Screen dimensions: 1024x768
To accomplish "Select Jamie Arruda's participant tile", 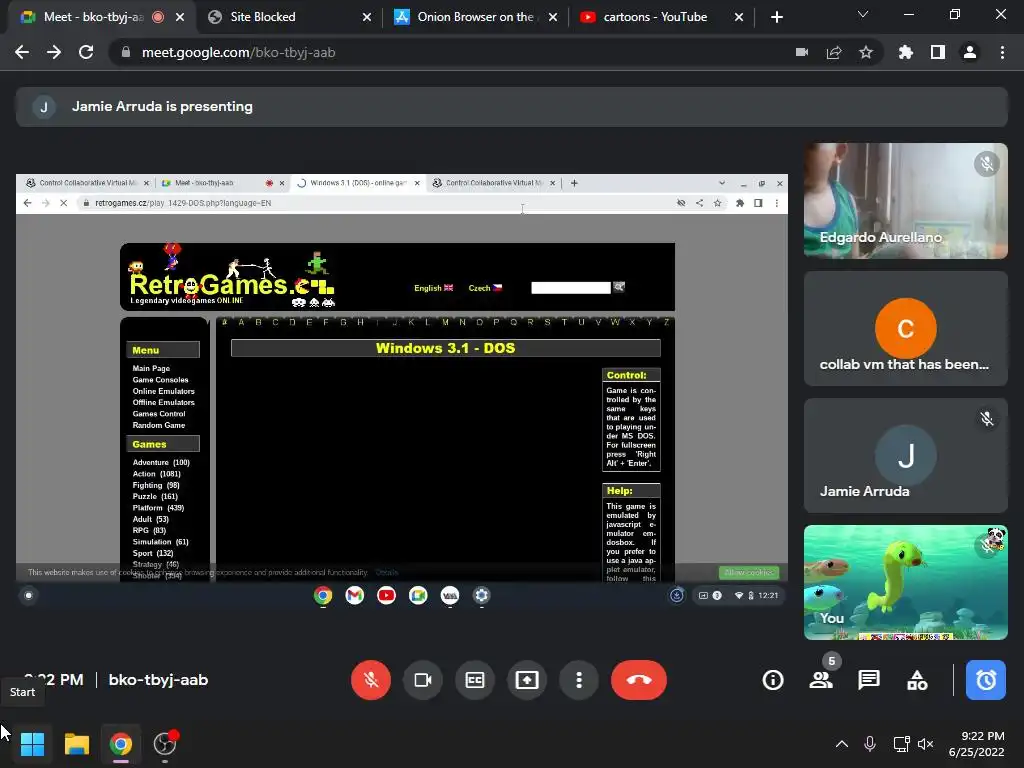I will 905,455.
